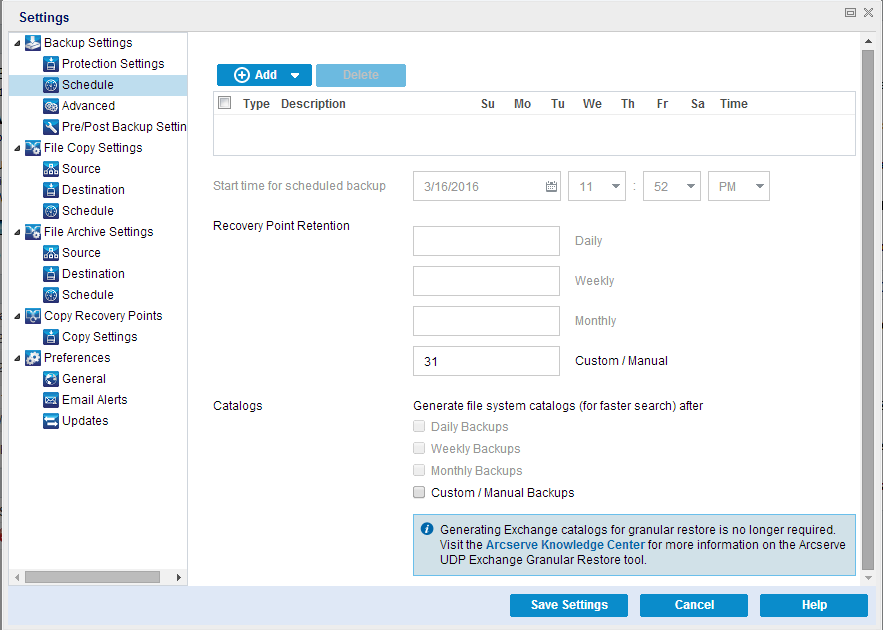883x630 pixels.
Task: Click the File Archive Settings icon
Action: pos(33,232)
